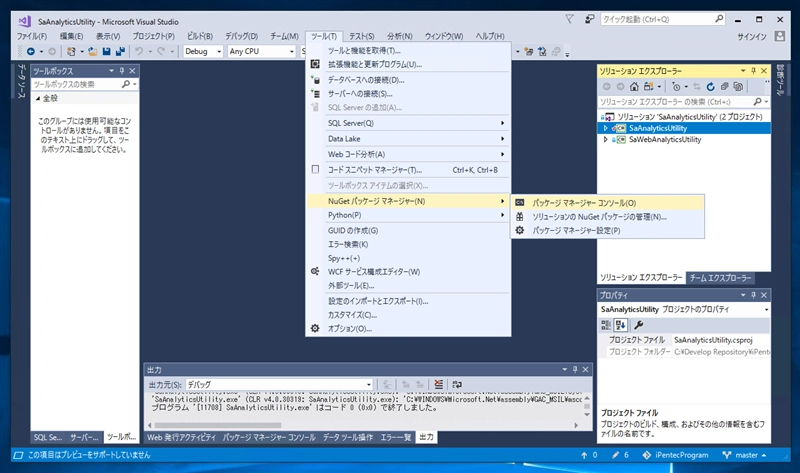800x473 pixels.
Task: Click search magnifier icon in Toolbox search
Action: tap(126, 84)
